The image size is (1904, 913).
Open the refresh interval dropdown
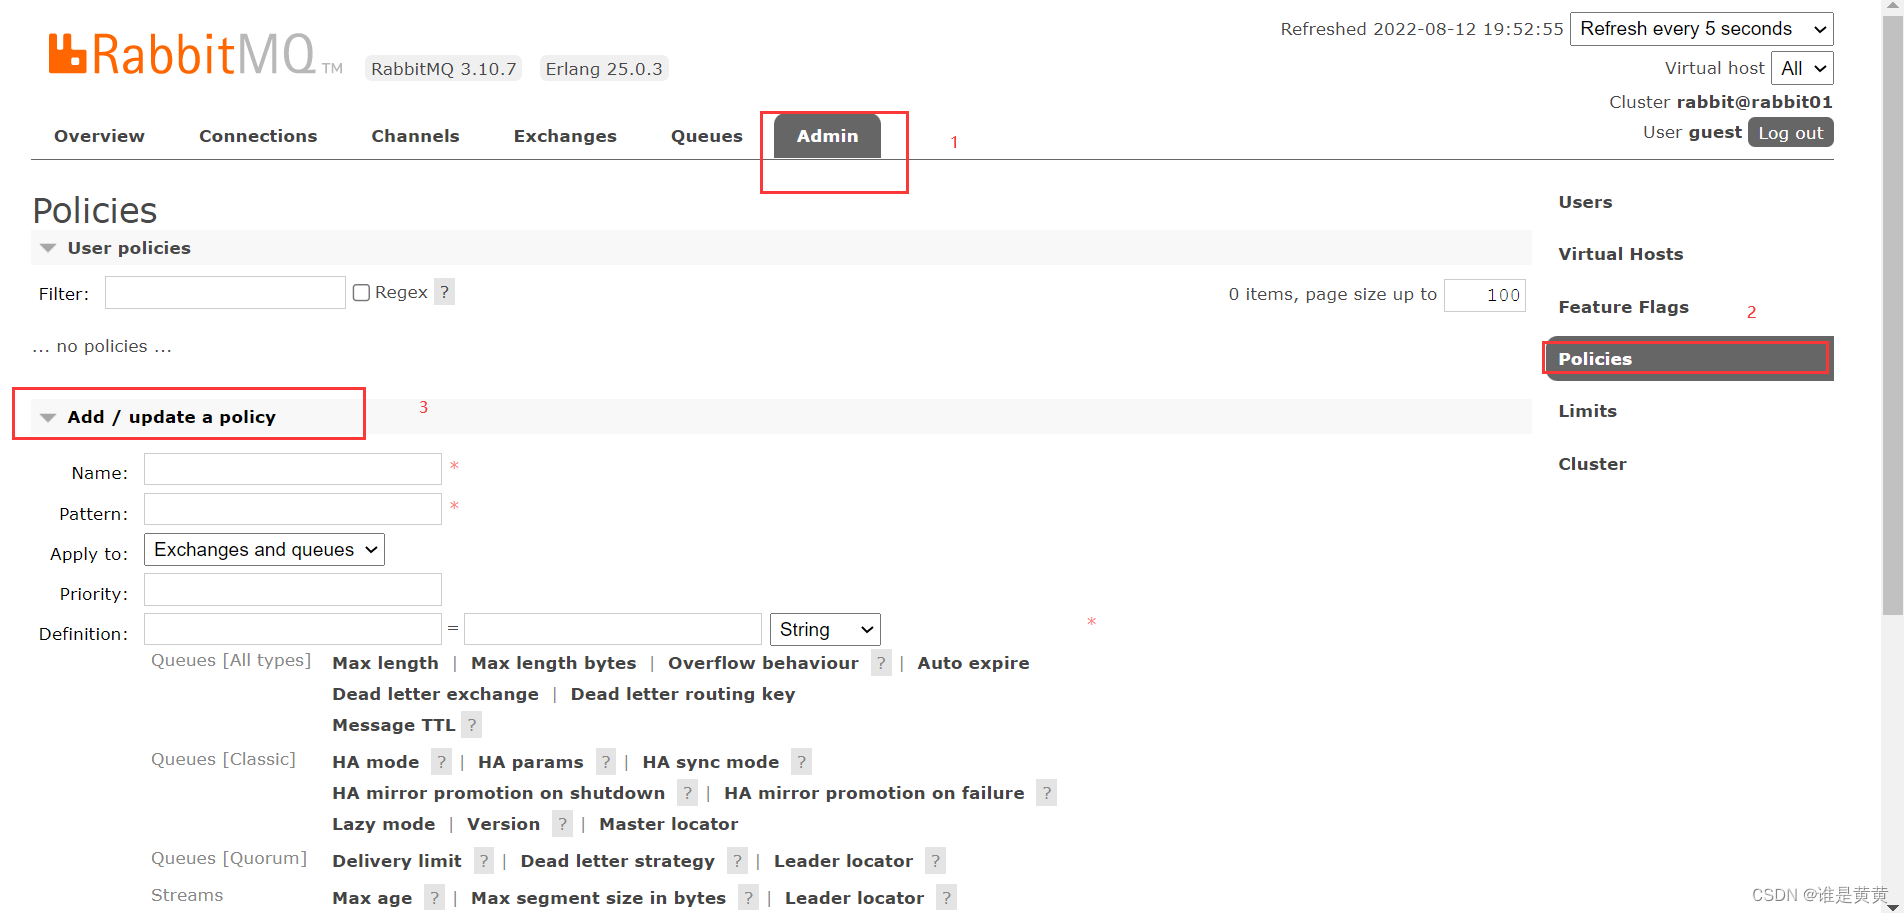(x=1701, y=29)
